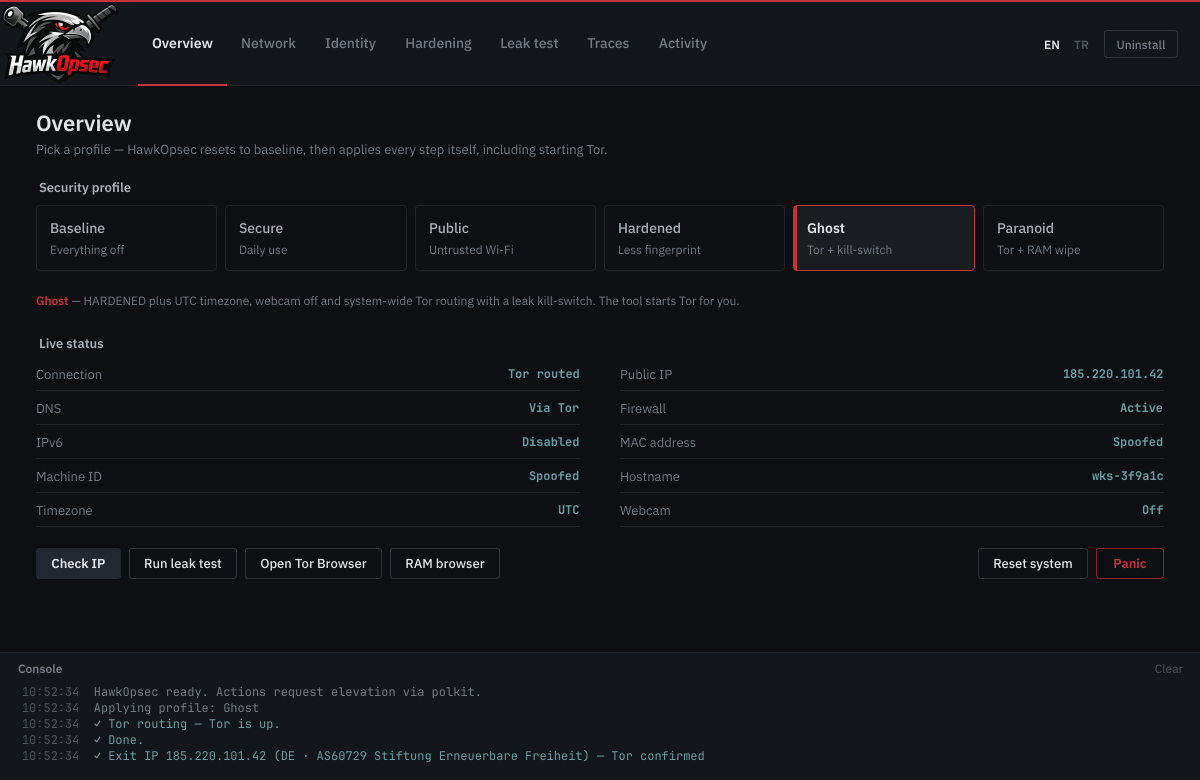This screenshot has height=780, width=1200.
Task: Click the DNS value 'Via Tor'
Action: (554, 408)
